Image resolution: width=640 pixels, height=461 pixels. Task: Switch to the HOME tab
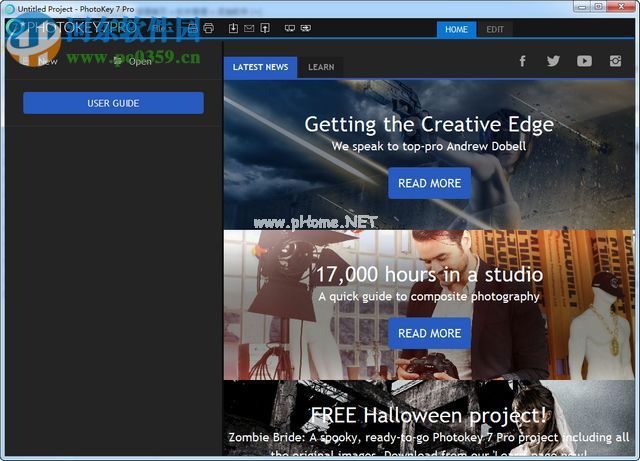point(456,29)
